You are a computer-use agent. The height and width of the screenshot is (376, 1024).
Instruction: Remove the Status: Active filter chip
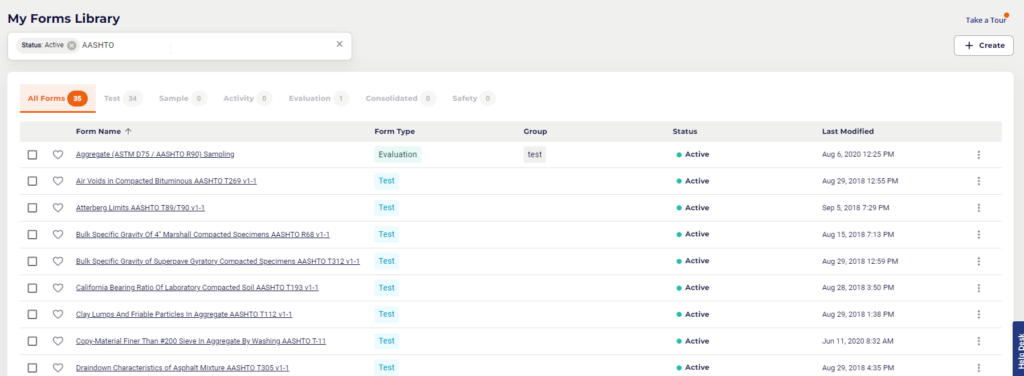pyautogui.click(x=72, y=46)
